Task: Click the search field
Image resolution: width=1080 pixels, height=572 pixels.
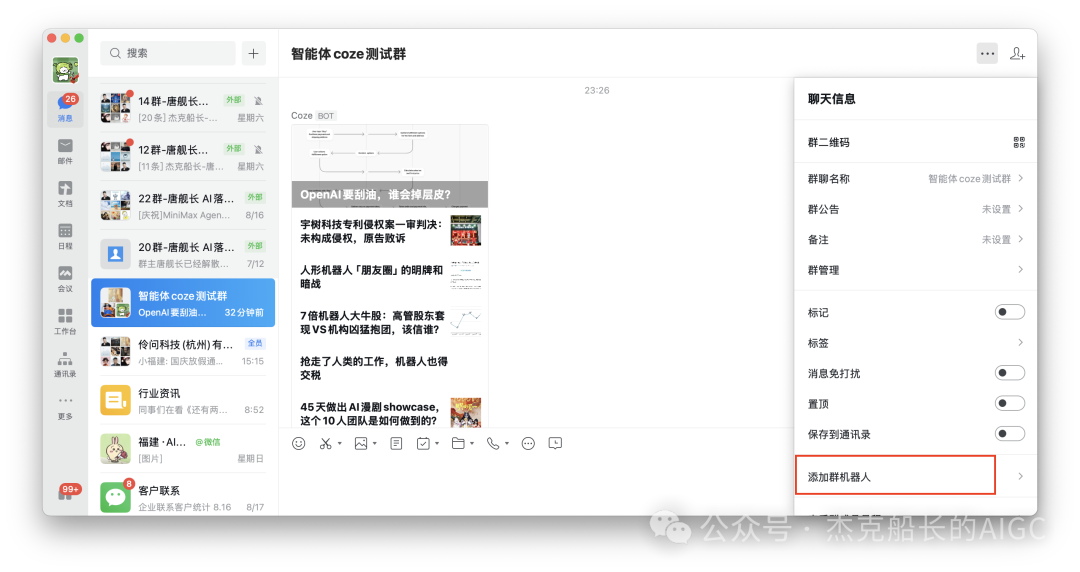Action: pos(168,53)
